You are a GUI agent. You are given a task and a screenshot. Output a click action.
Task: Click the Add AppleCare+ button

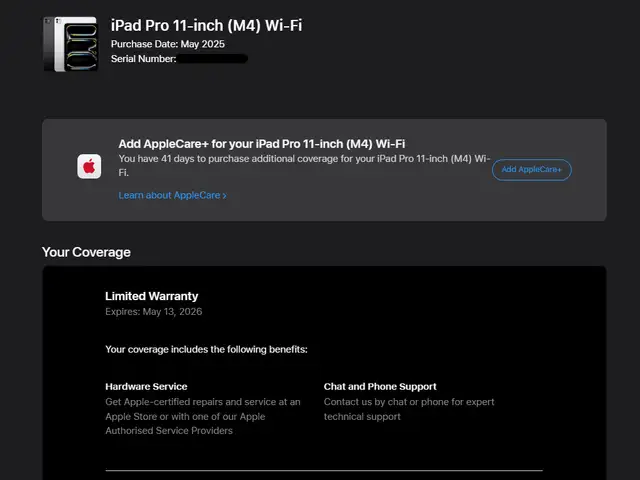[531, 169]
